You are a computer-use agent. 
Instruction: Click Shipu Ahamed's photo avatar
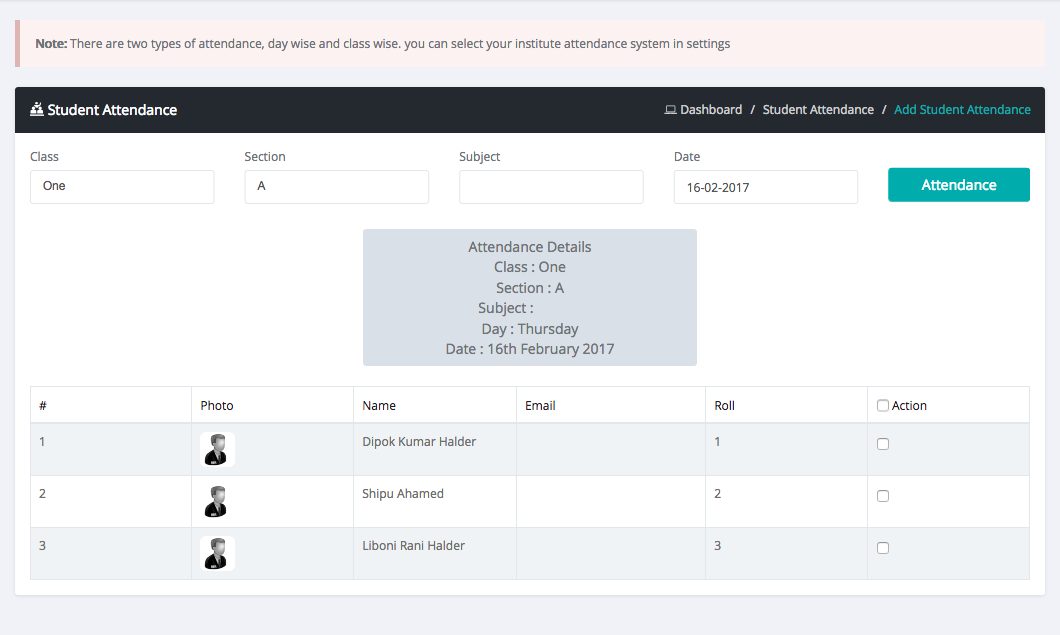click(x=217, y=502)
